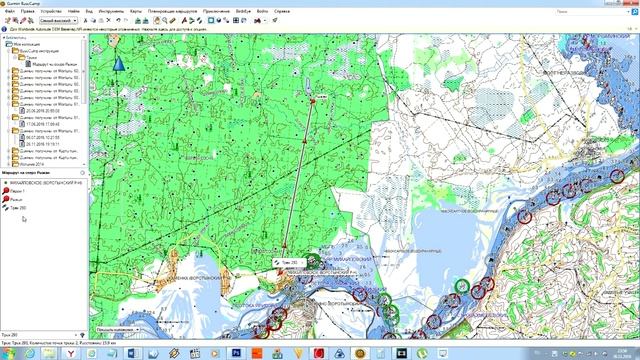Click the Copy icon in the toolbar
This screenshot has width=640, height=360.
[93, 20]
